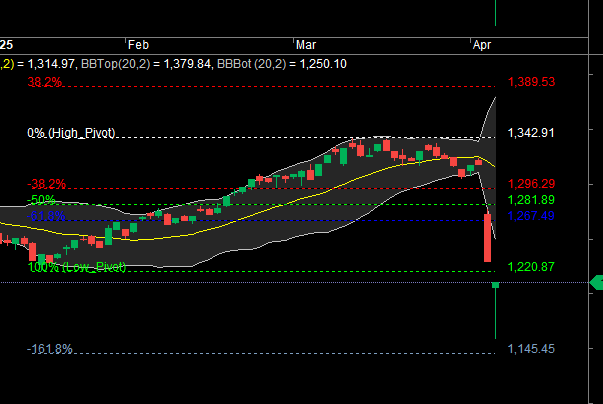Select the 1,145.45 price label

[x=531, y=349]
